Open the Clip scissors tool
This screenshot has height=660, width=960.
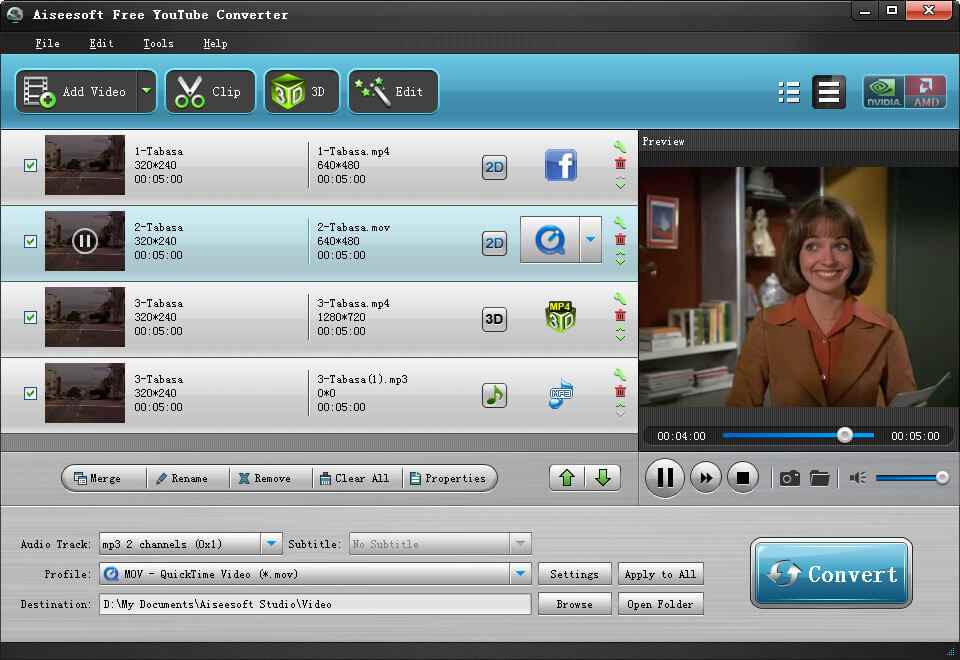(210, 92)
